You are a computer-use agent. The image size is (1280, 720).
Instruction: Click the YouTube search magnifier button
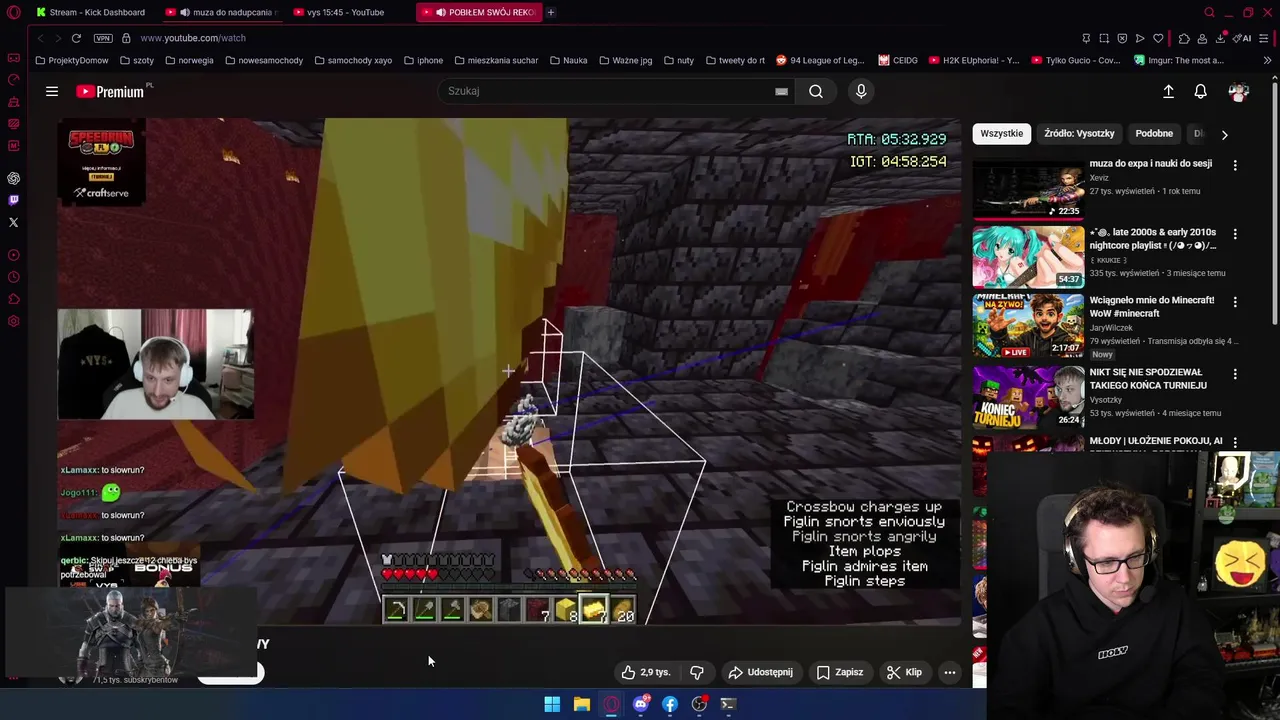click(x=816, y=91)
